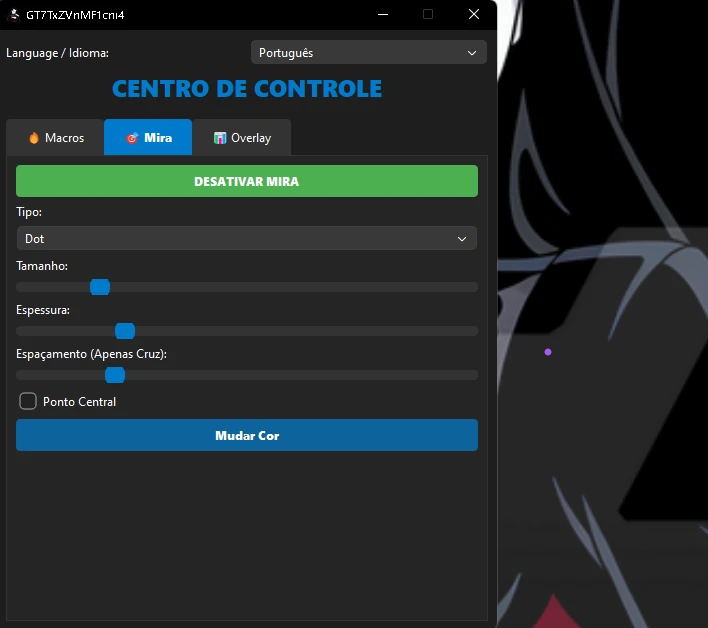This screenshot has height=628, width=708.
Task: Open the Language / Idioma dropdown
Action: [x=368, y=53]
